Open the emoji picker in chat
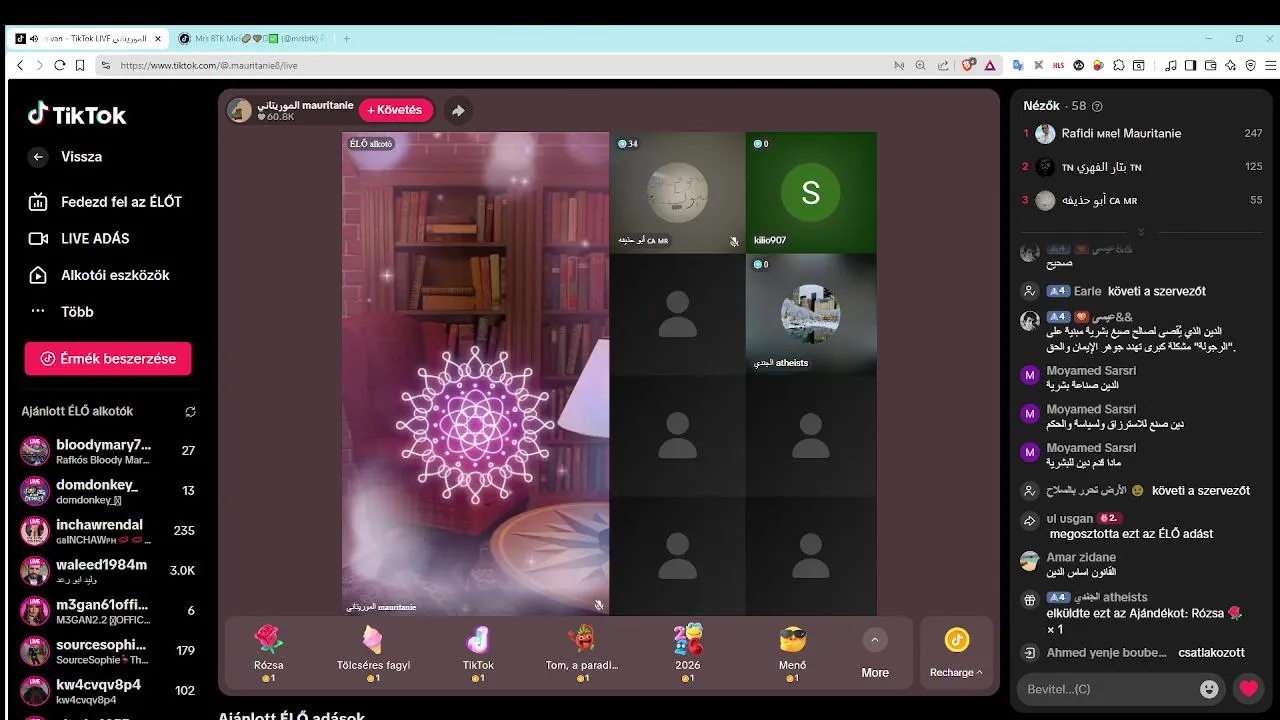The height and width of the screenshot is (720, 1280). point(1209,689)
